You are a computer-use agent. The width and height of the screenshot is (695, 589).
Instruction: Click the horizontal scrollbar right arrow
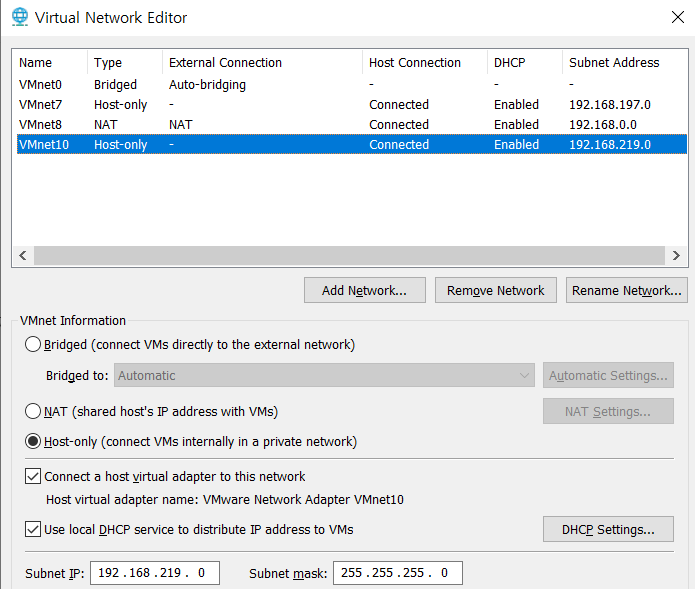(x=676, y=255)
